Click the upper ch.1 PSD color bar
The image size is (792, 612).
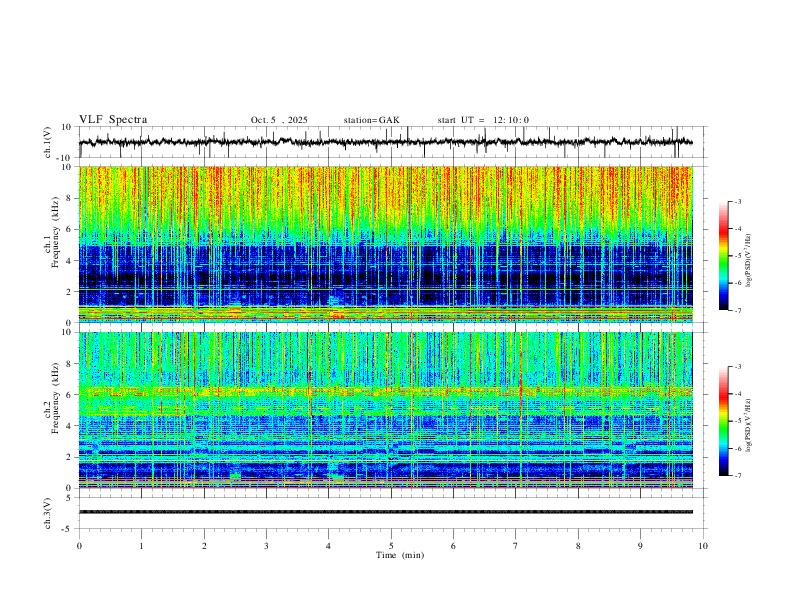click(x=723, y=256)
